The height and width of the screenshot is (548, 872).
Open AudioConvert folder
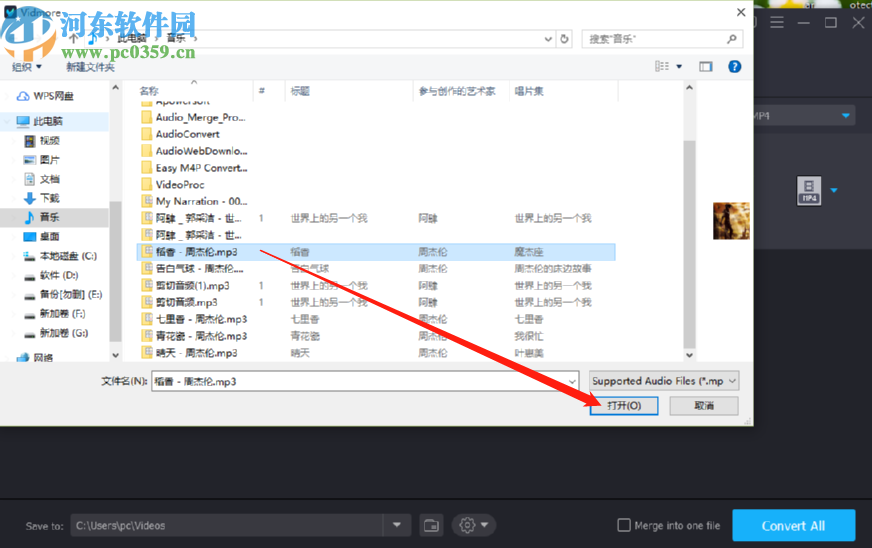coord(187,134)
